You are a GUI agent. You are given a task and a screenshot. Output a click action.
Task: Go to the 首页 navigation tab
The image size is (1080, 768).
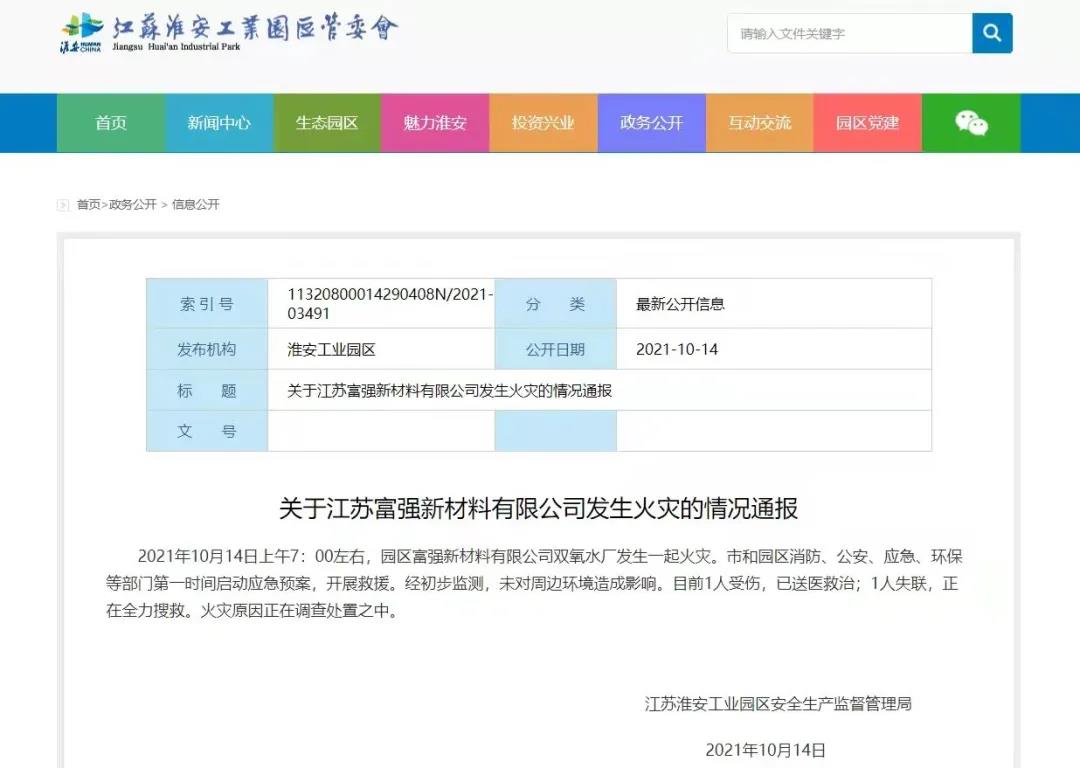coord(111,123)
